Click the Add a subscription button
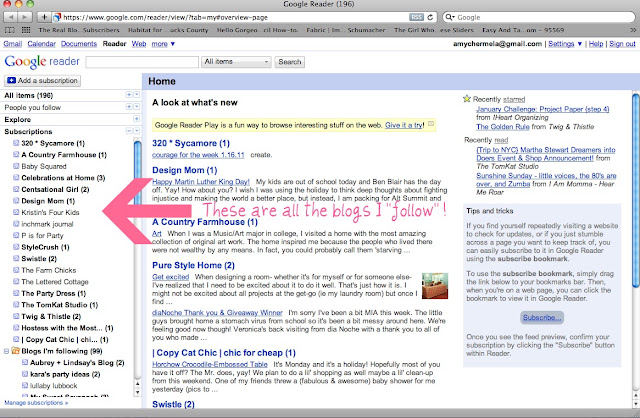 tap(42, 80)
